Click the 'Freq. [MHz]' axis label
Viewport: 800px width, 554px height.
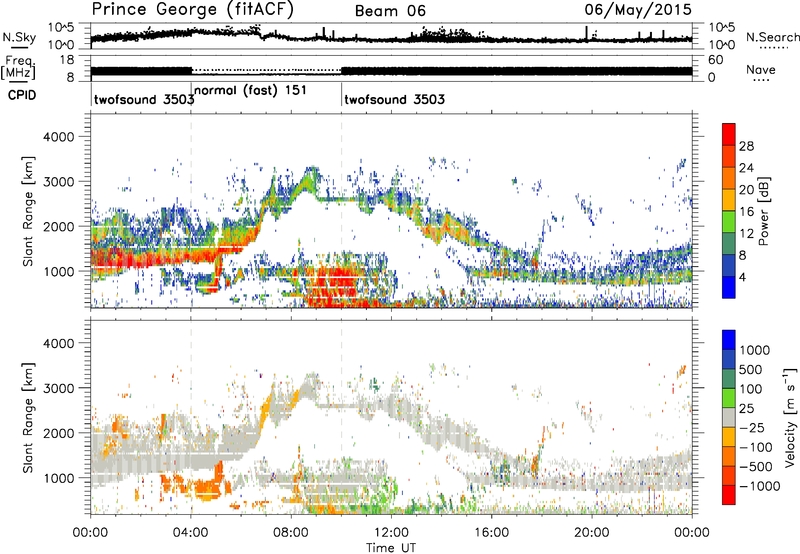[19, 67]
